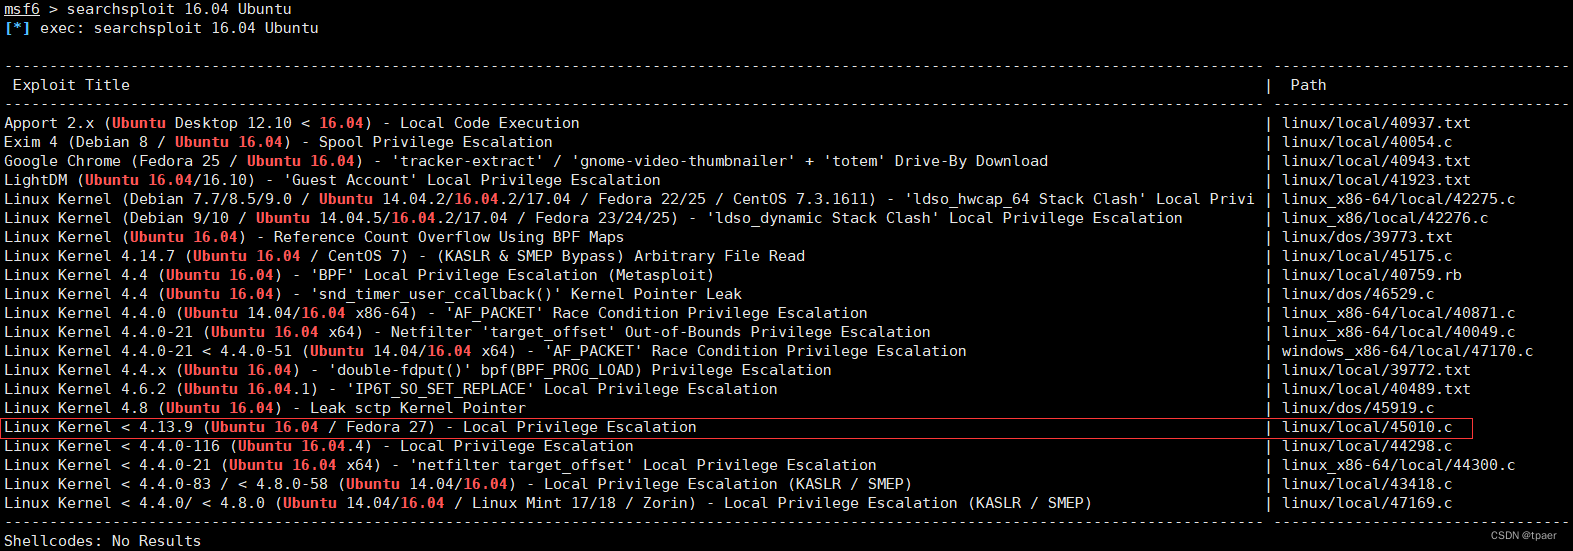Click path linux/dos/46529.c

click(1358, 294)
